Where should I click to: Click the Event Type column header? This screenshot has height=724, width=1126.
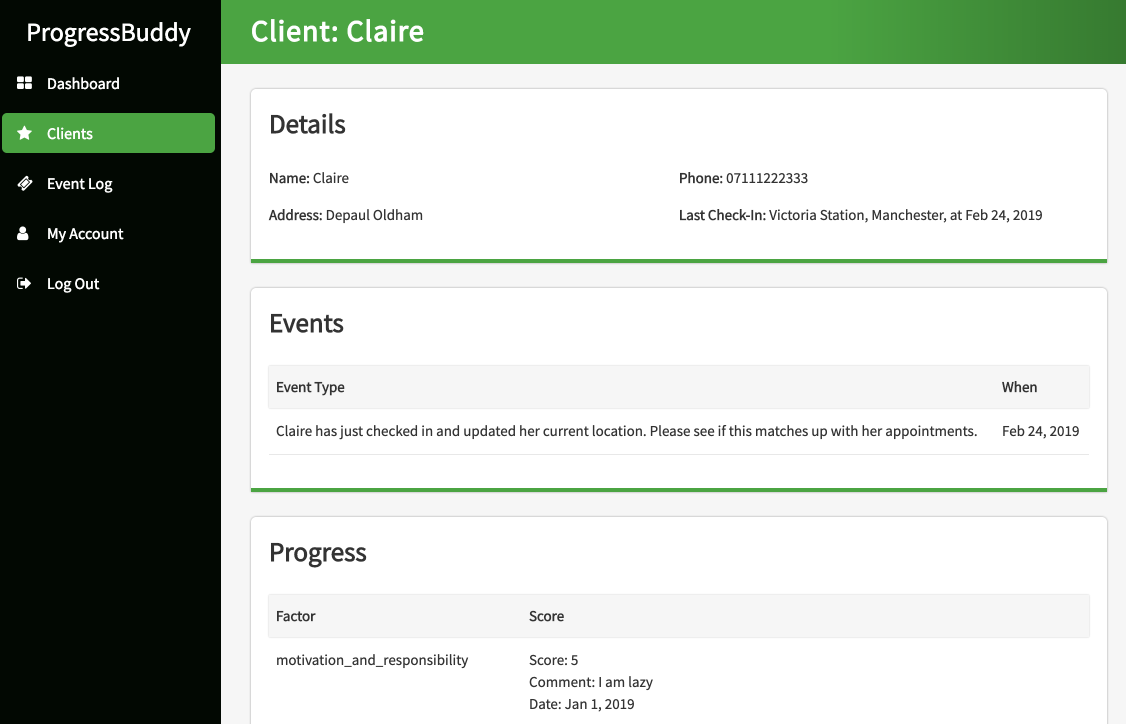click(x=310, y=387)
